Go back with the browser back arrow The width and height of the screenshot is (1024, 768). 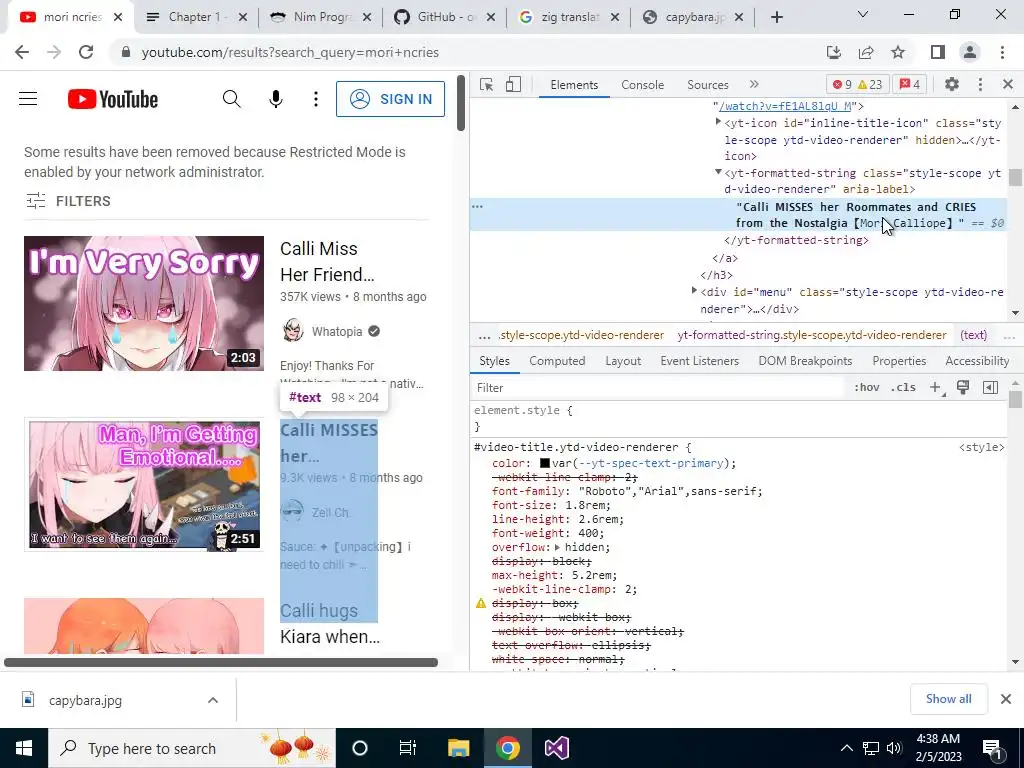point(22,52)
